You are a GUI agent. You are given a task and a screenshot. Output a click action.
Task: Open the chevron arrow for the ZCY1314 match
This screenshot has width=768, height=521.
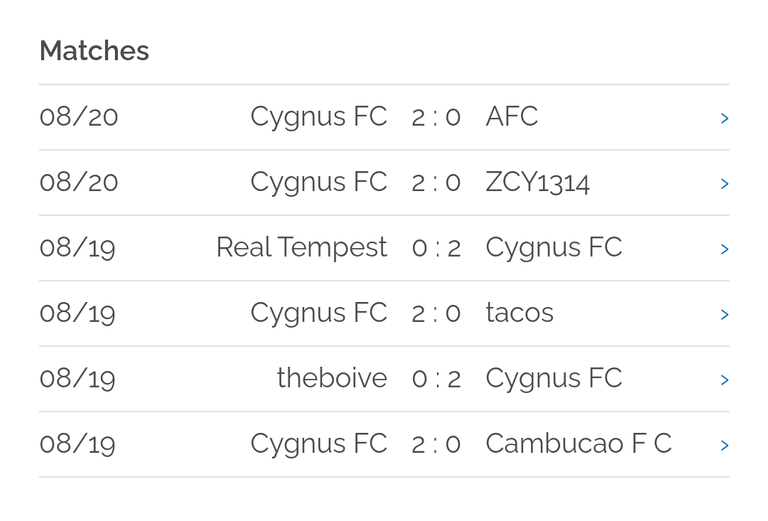[x=724, y=184]
